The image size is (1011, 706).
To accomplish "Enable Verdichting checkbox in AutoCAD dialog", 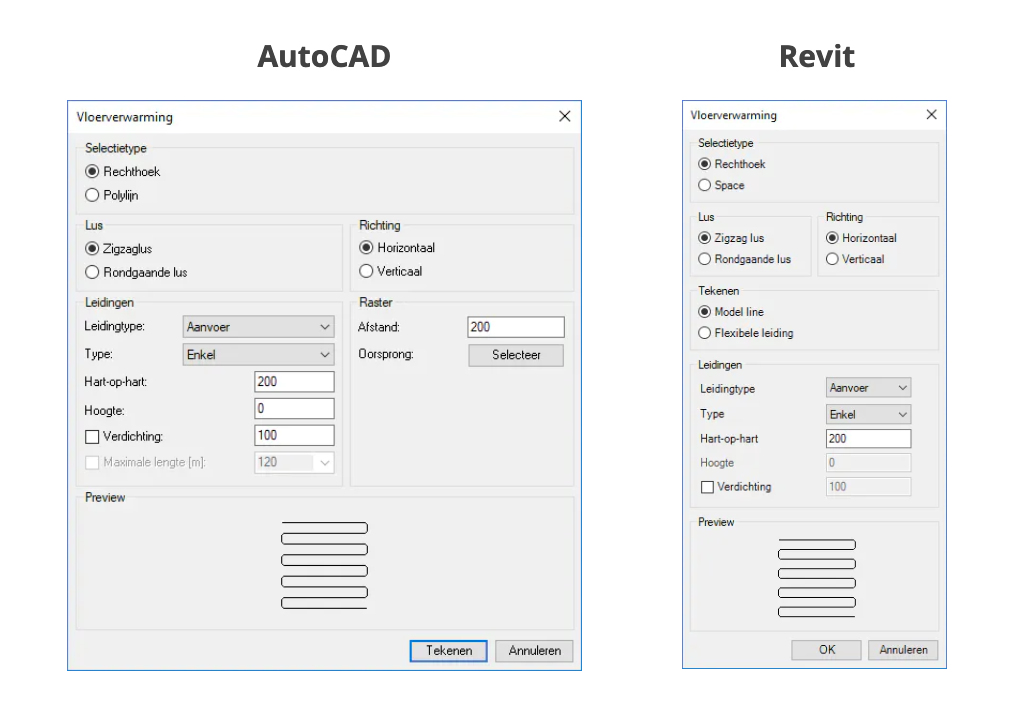I will tap(92, 437).
